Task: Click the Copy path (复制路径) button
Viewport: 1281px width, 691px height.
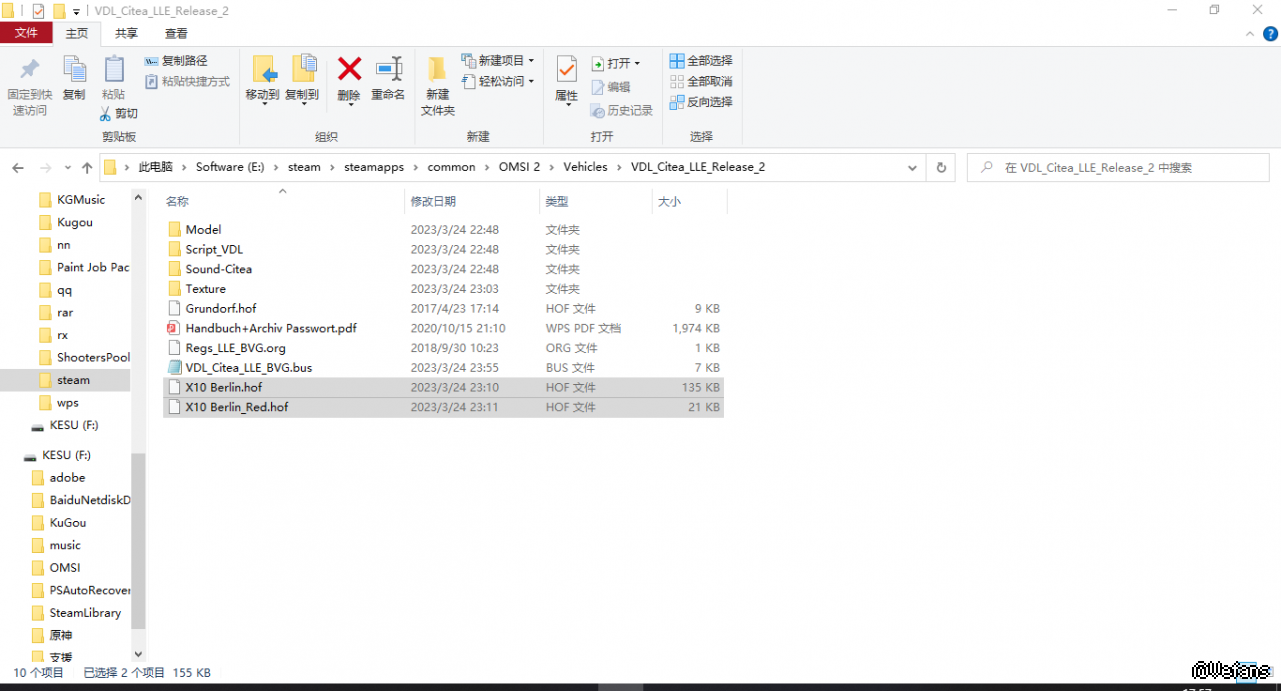Action: click(x=177, y=61)
